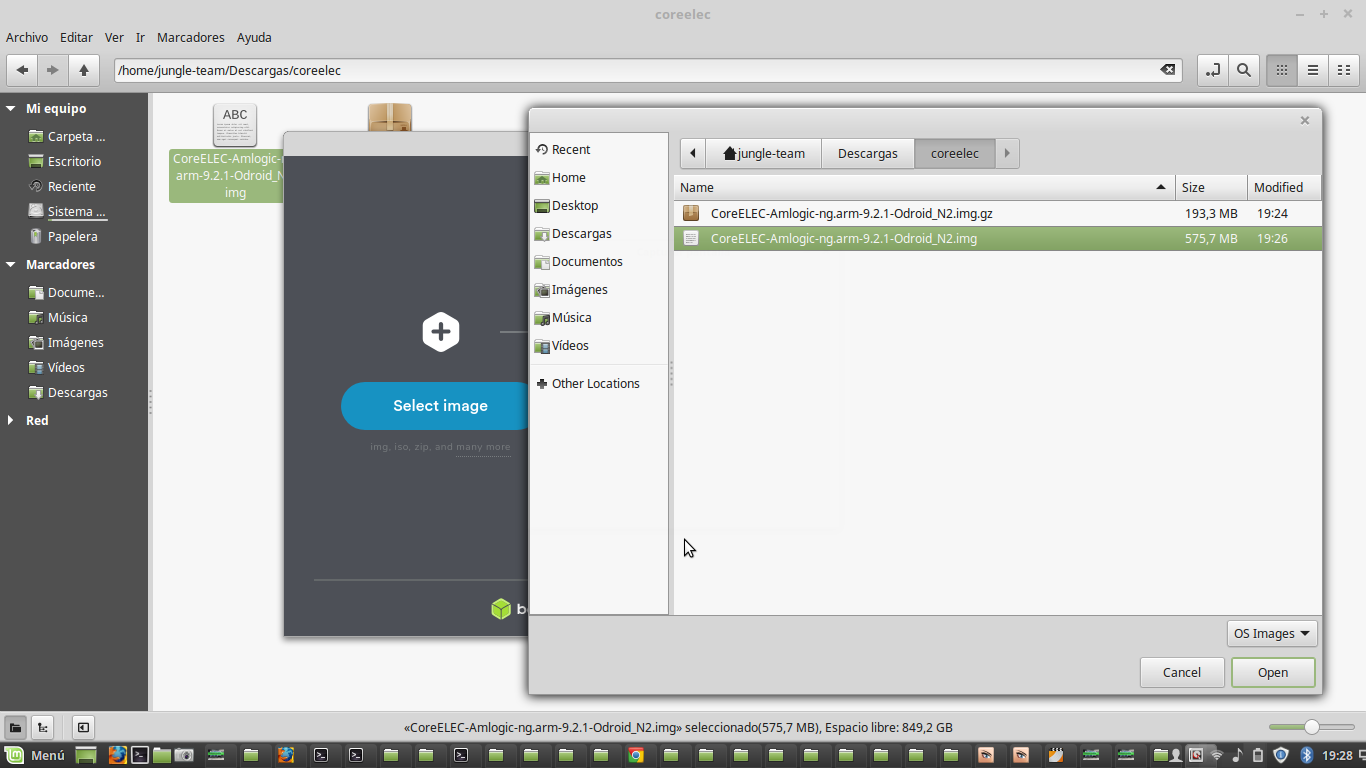Screen dimensions: 1366x768
Task: Switch to compact view icon
Action: pyautogui.click(x=1343, y=70)
